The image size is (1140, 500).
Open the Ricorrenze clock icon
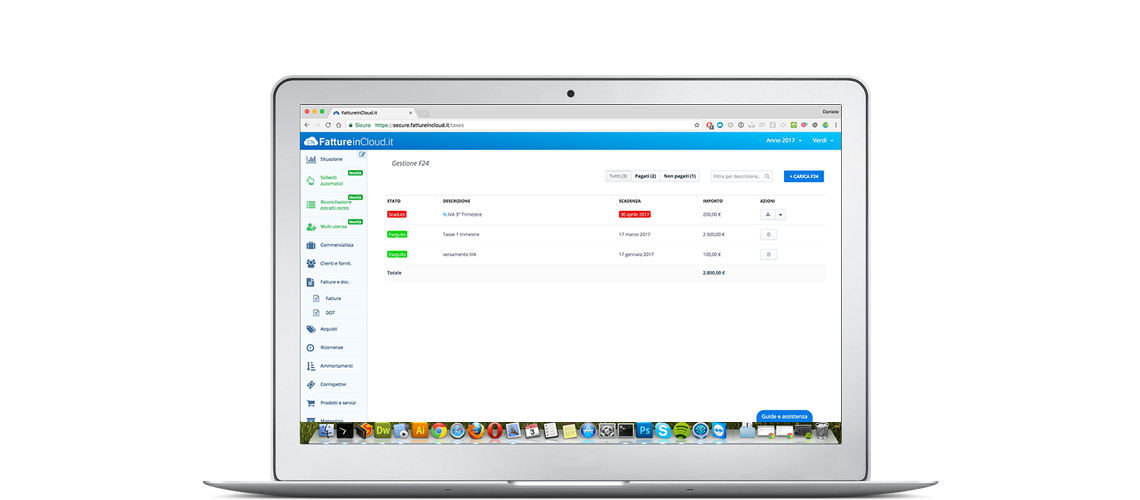310,347
